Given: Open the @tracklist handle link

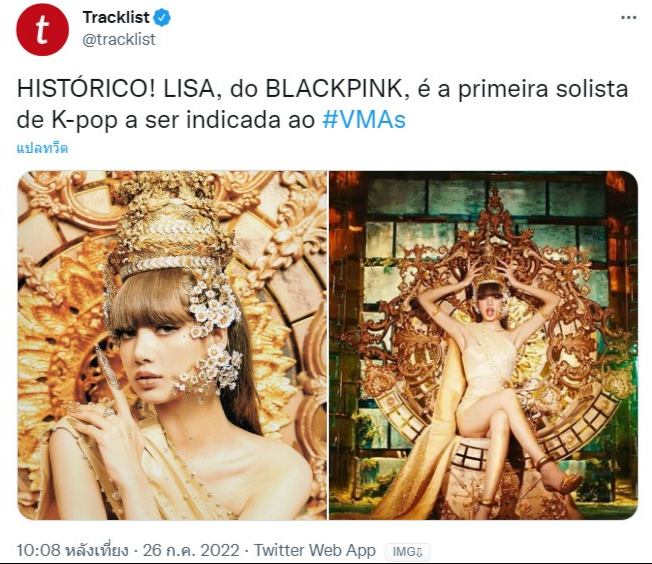Looking at the screenshot, I should pyautogui.click(x=119, y=40).
